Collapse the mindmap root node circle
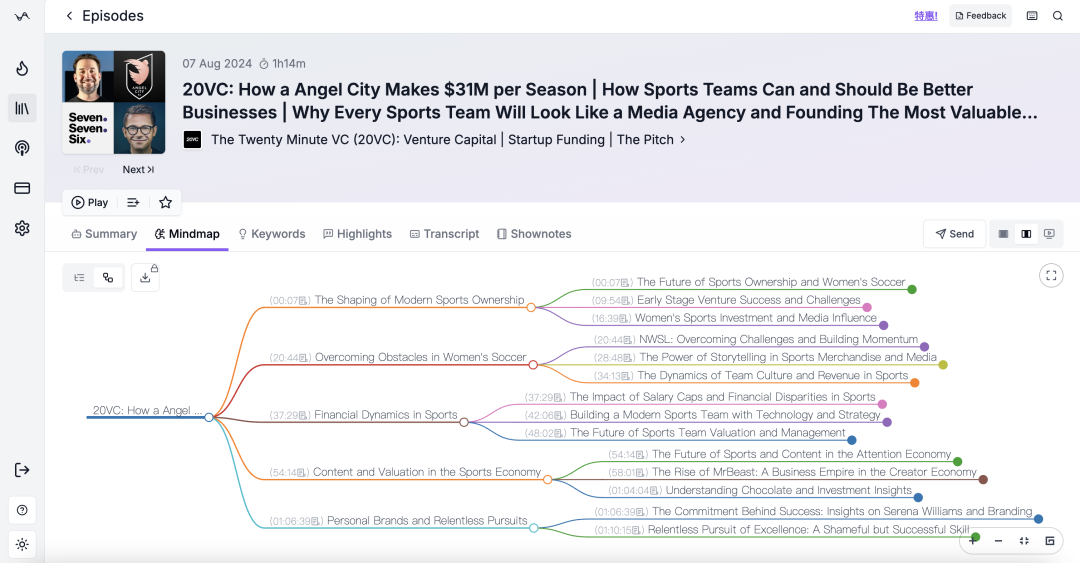This screenshot has width=1080, height=563. pyautogui.click(x=209, y=417)
